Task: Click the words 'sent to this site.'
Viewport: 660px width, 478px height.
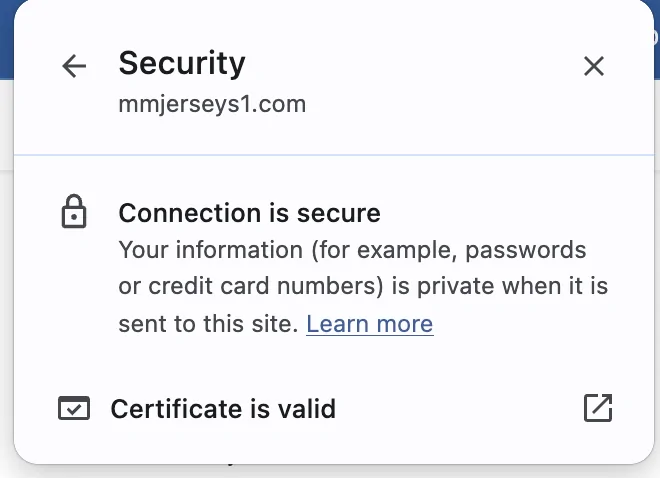Action: point(208,324)
